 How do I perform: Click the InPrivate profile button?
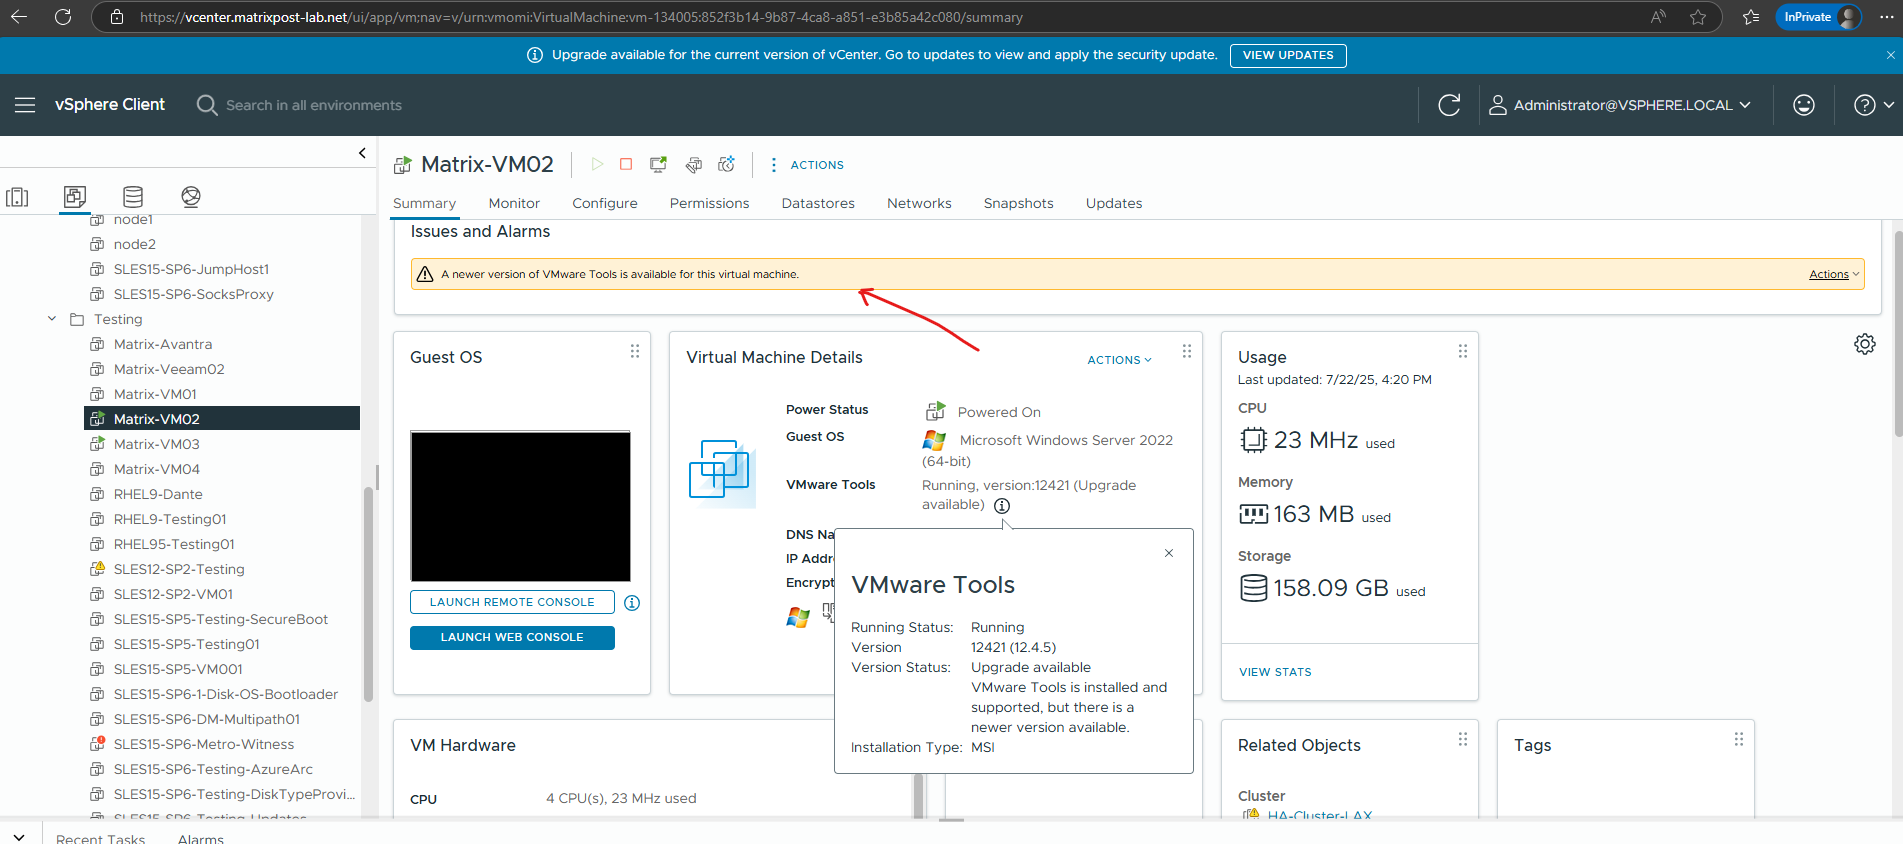(1818, 17)
